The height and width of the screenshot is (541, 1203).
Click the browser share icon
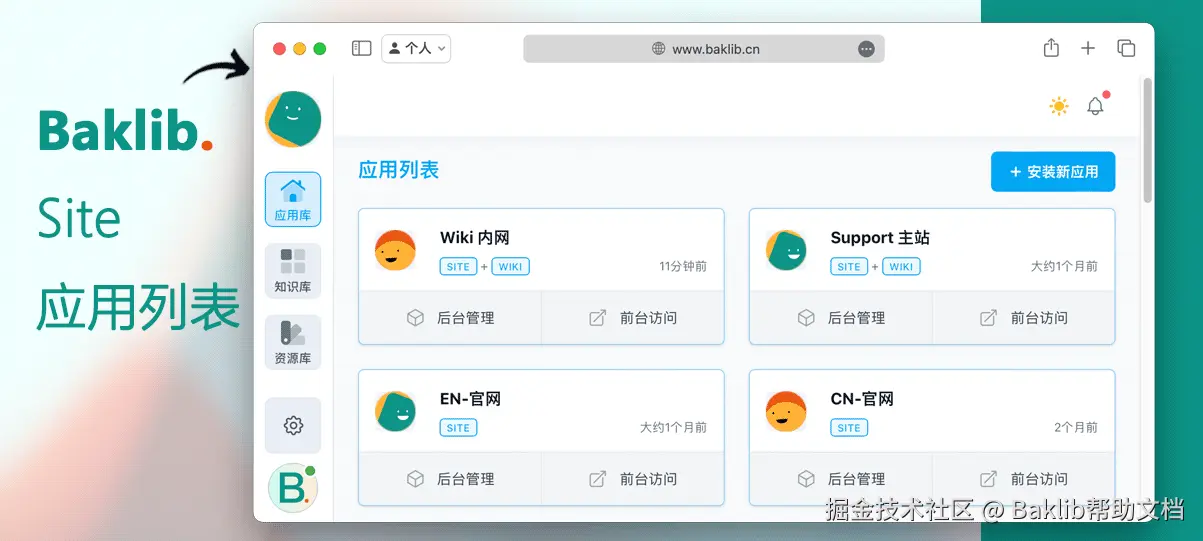(1051, 48)
